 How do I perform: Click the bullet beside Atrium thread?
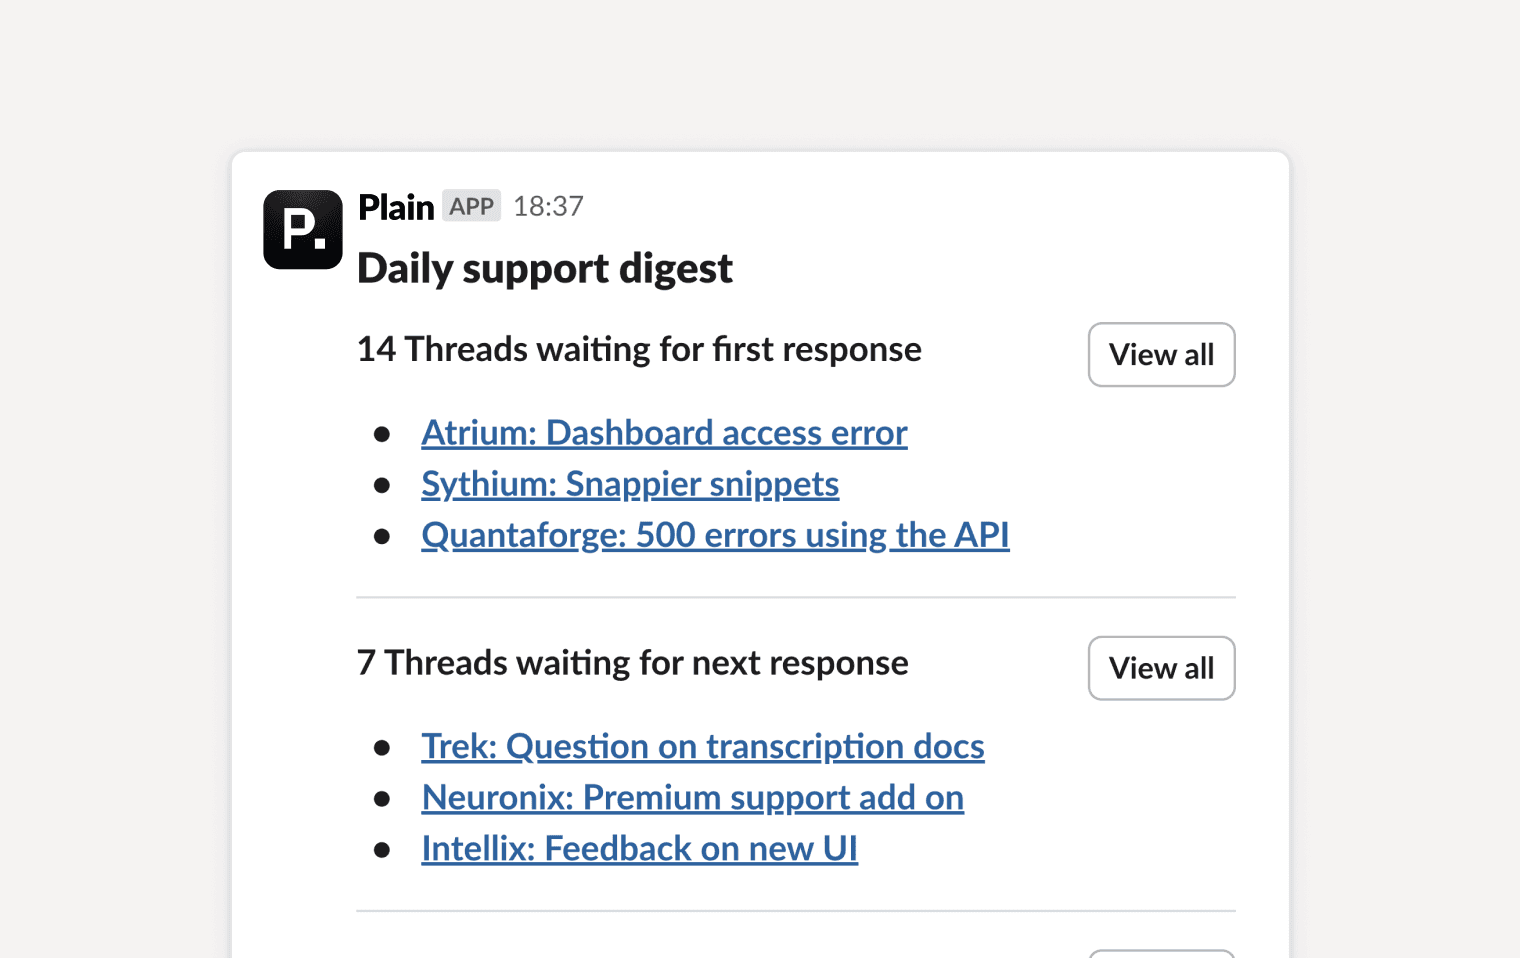pos(383,434)
